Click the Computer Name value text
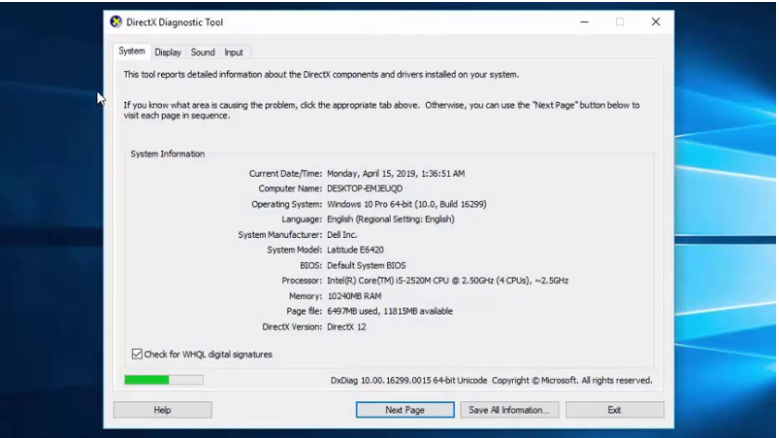Image resolution: width=779 pixels, height=438 pixels. (x=364, y=188)
